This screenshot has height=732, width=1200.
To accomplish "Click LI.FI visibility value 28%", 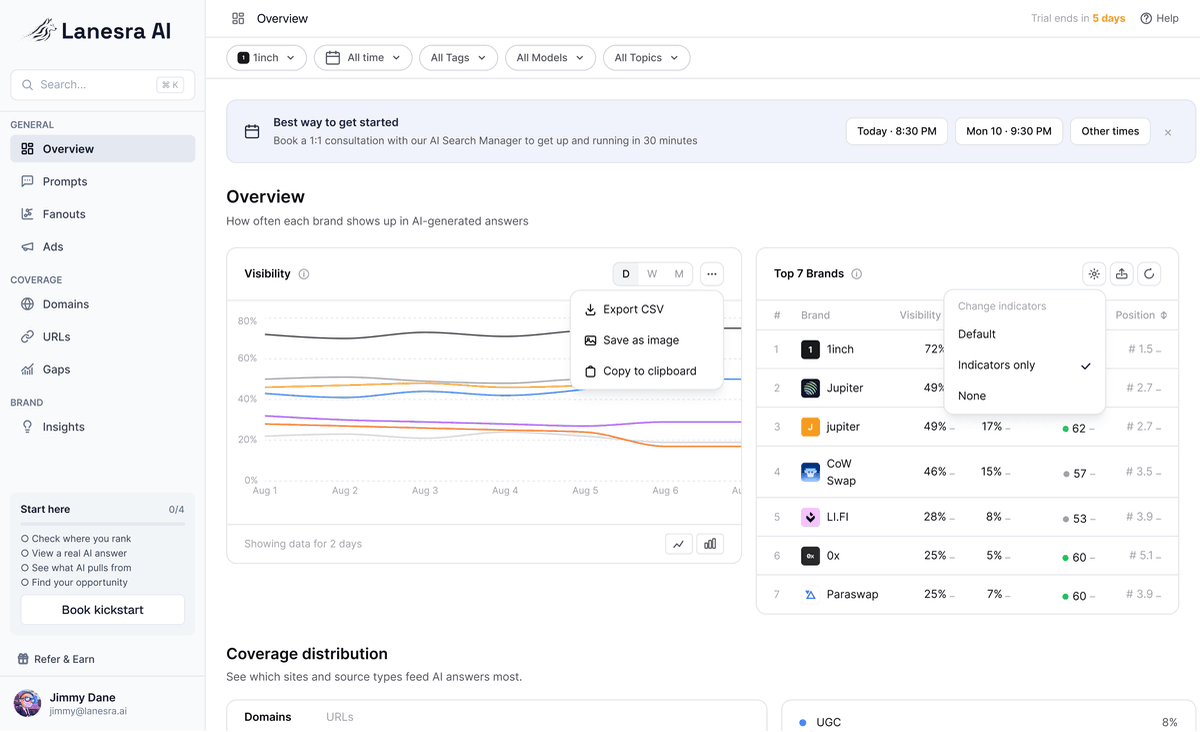I will click(x=935, y=517).
